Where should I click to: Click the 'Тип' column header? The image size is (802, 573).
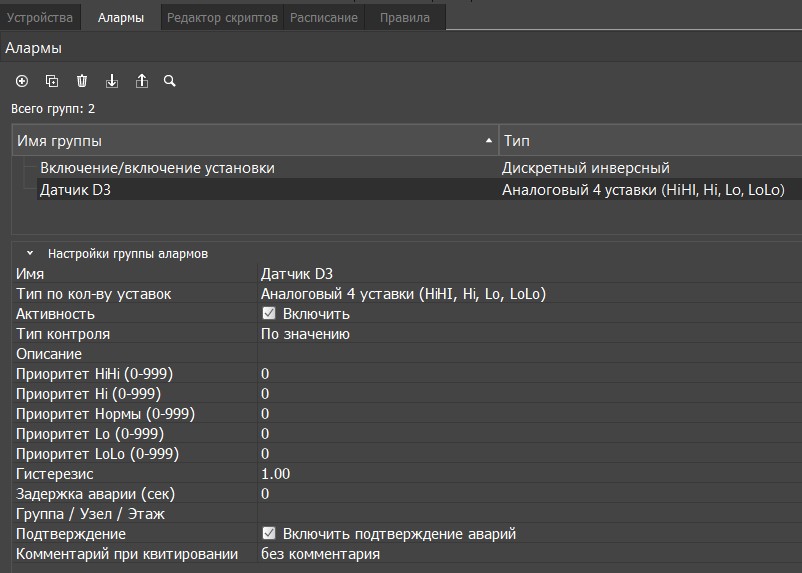(650, 141)
